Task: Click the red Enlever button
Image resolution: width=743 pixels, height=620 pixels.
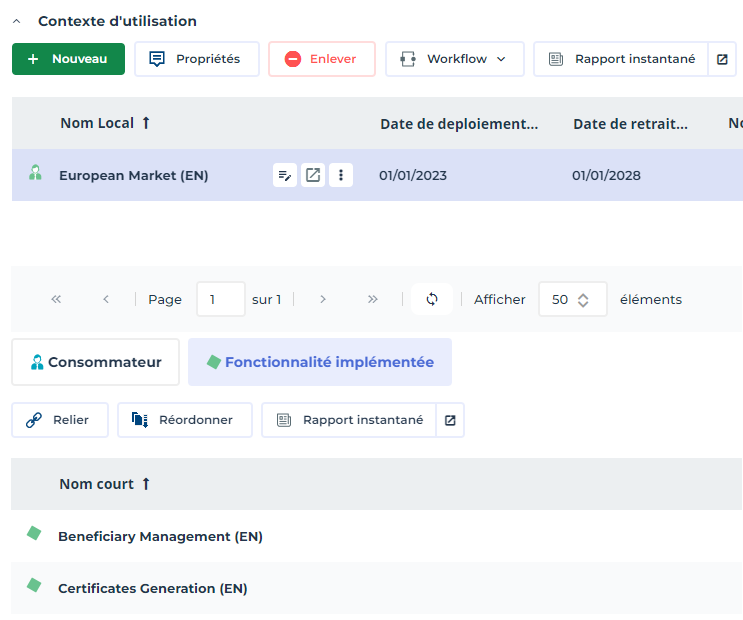Action: tap(321, 59)
